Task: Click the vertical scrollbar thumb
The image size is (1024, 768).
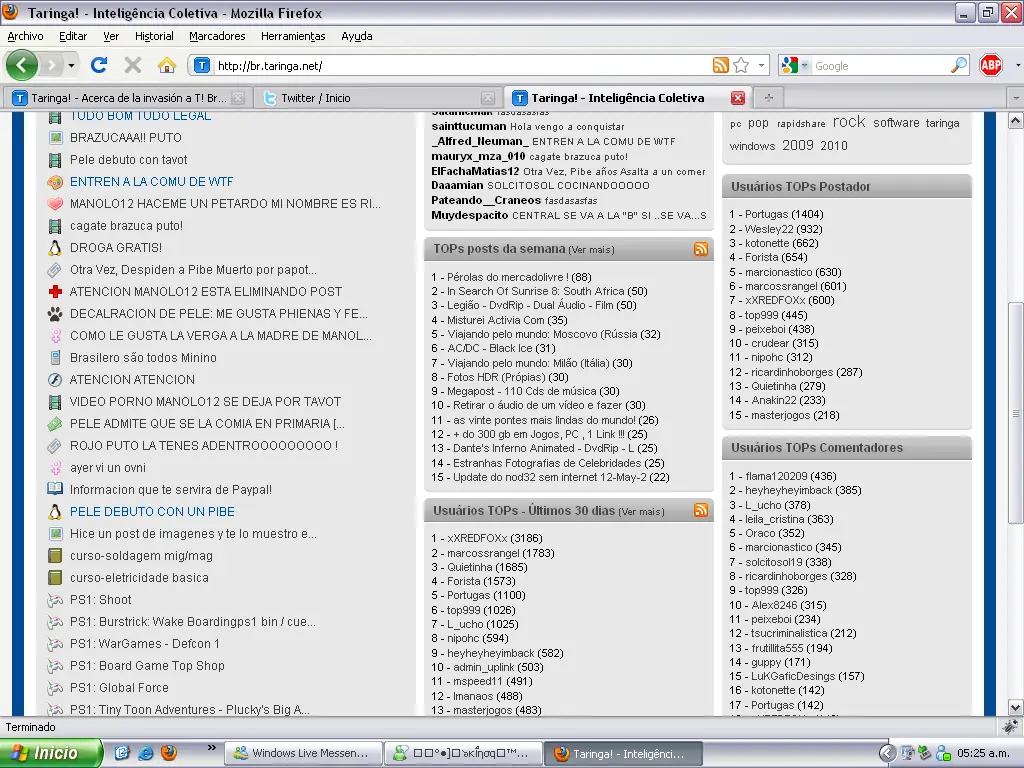Action: 1016,413
